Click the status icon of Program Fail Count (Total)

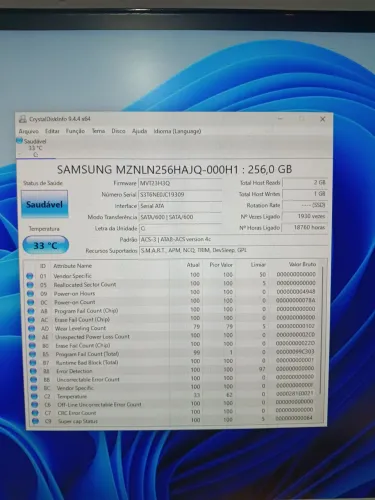[32, 354]
